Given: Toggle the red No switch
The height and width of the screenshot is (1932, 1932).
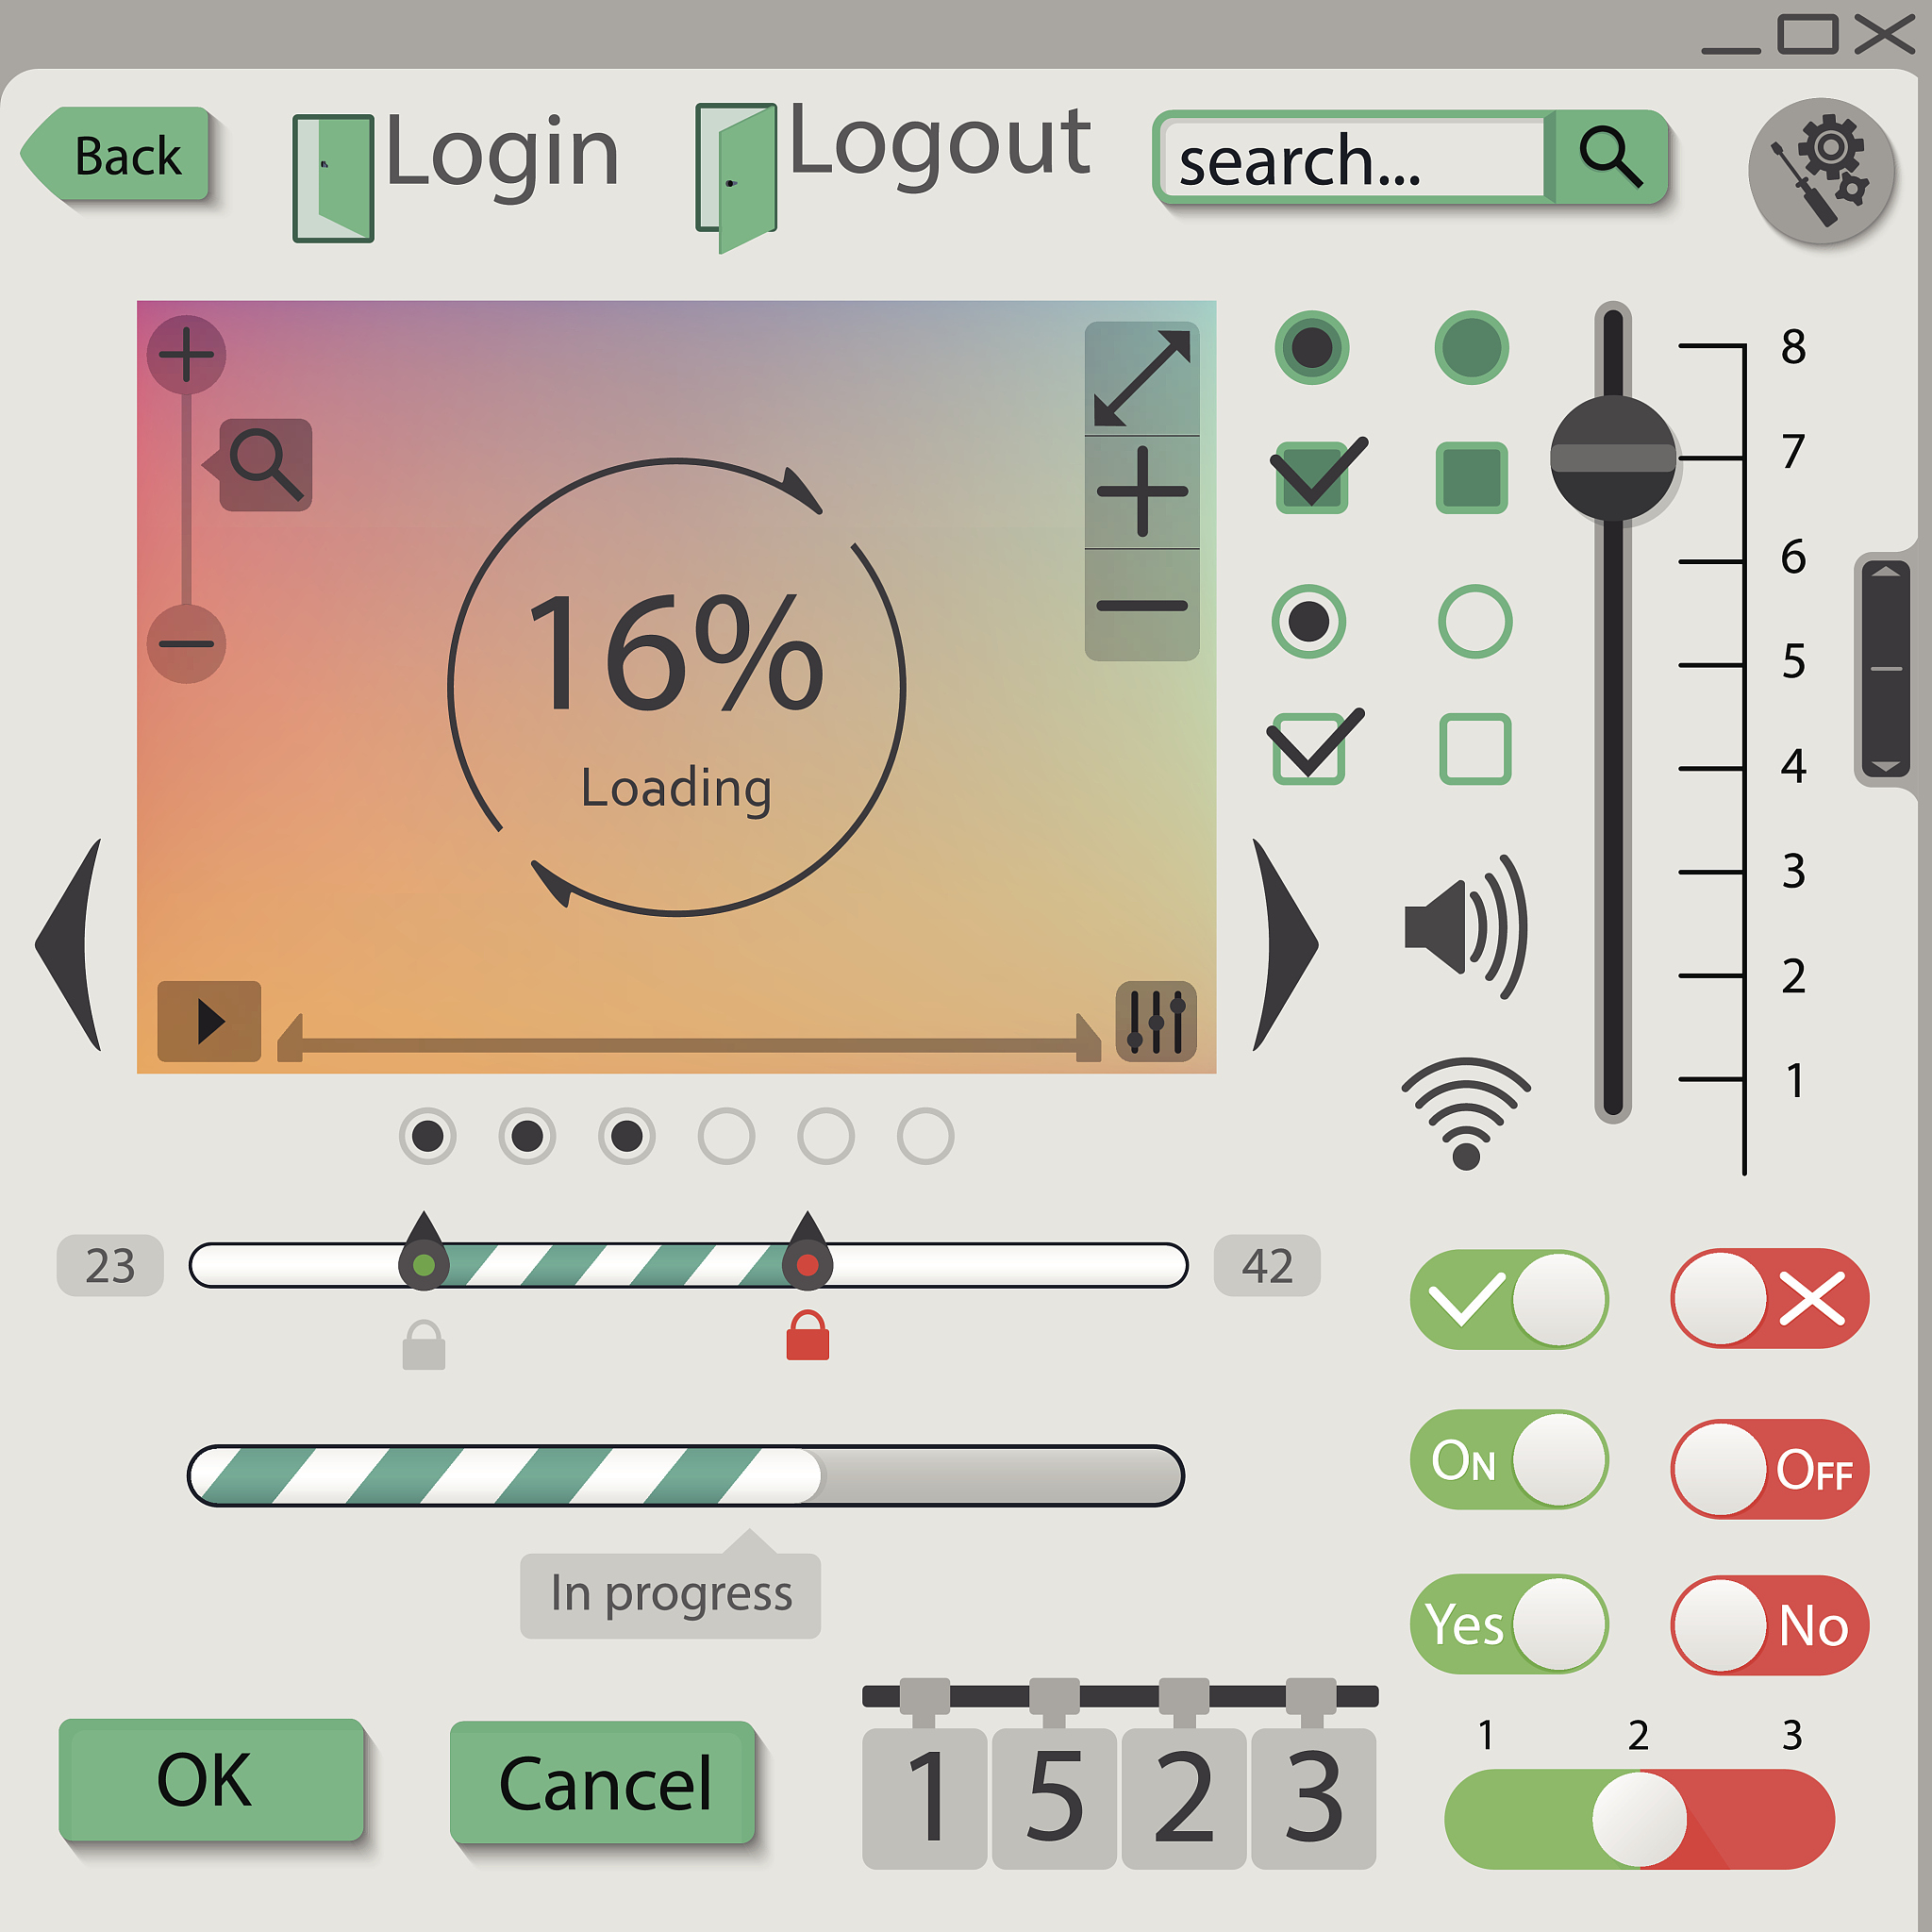Looking at the screenshot, I should coord(1769,1624).
